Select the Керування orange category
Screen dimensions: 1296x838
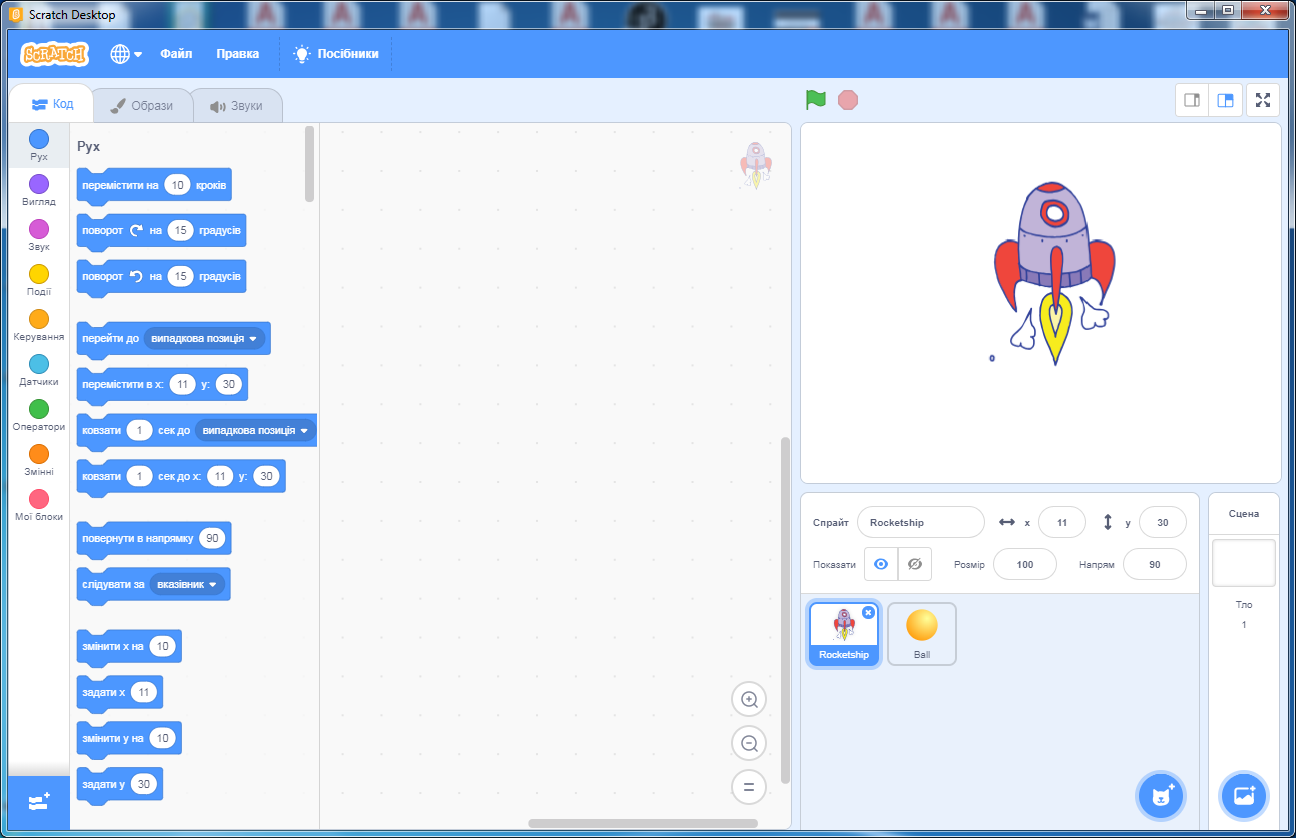point(39,325)
